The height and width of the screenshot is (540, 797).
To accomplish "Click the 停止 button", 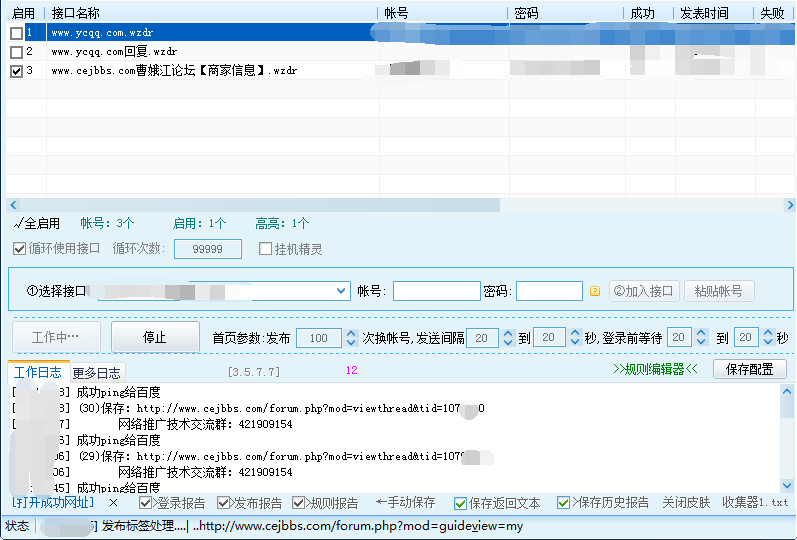I will 155,337.
